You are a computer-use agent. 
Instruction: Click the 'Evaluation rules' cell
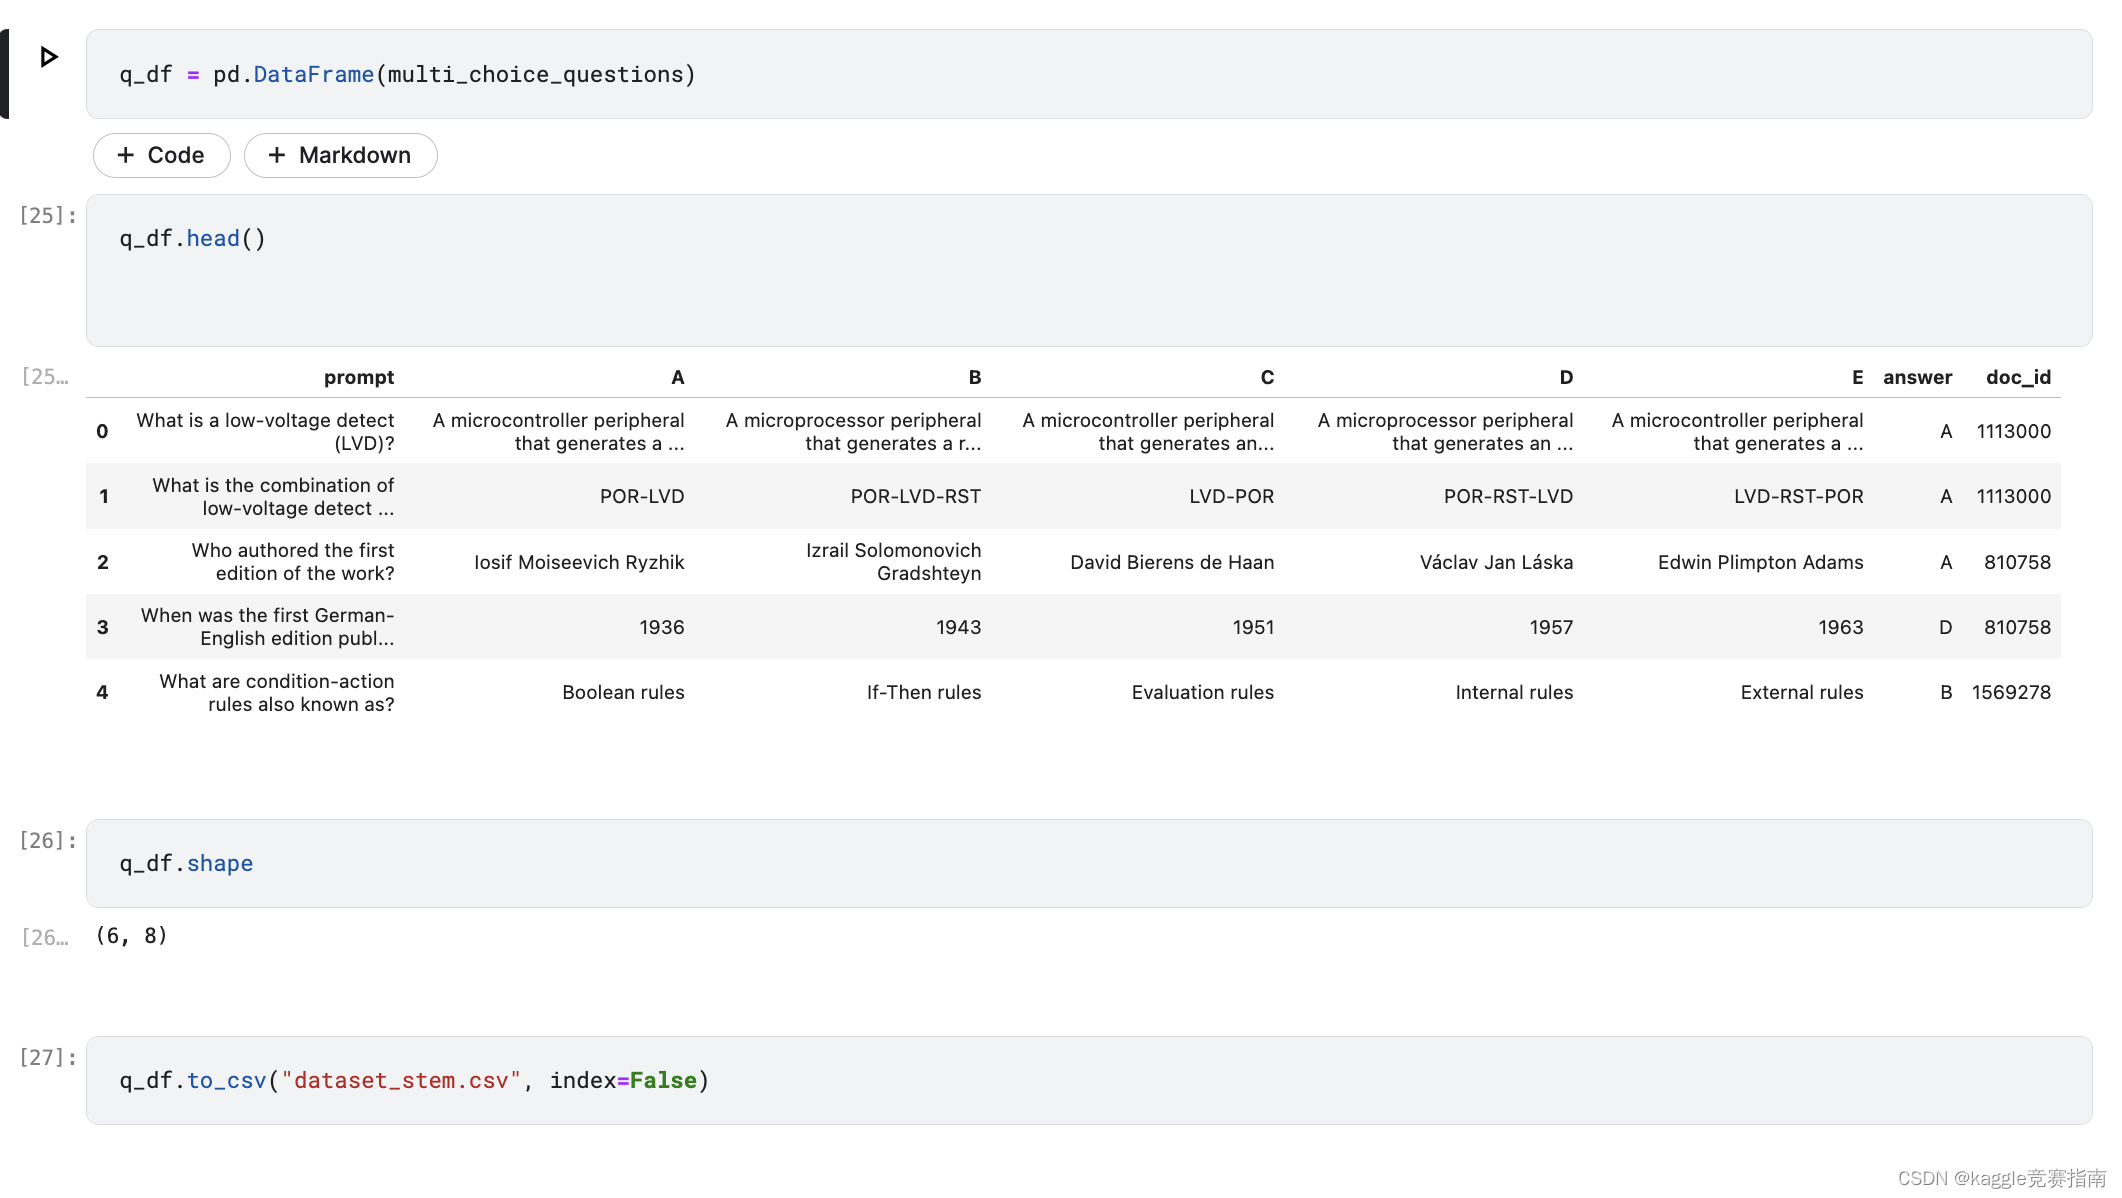click(1202, 692)
